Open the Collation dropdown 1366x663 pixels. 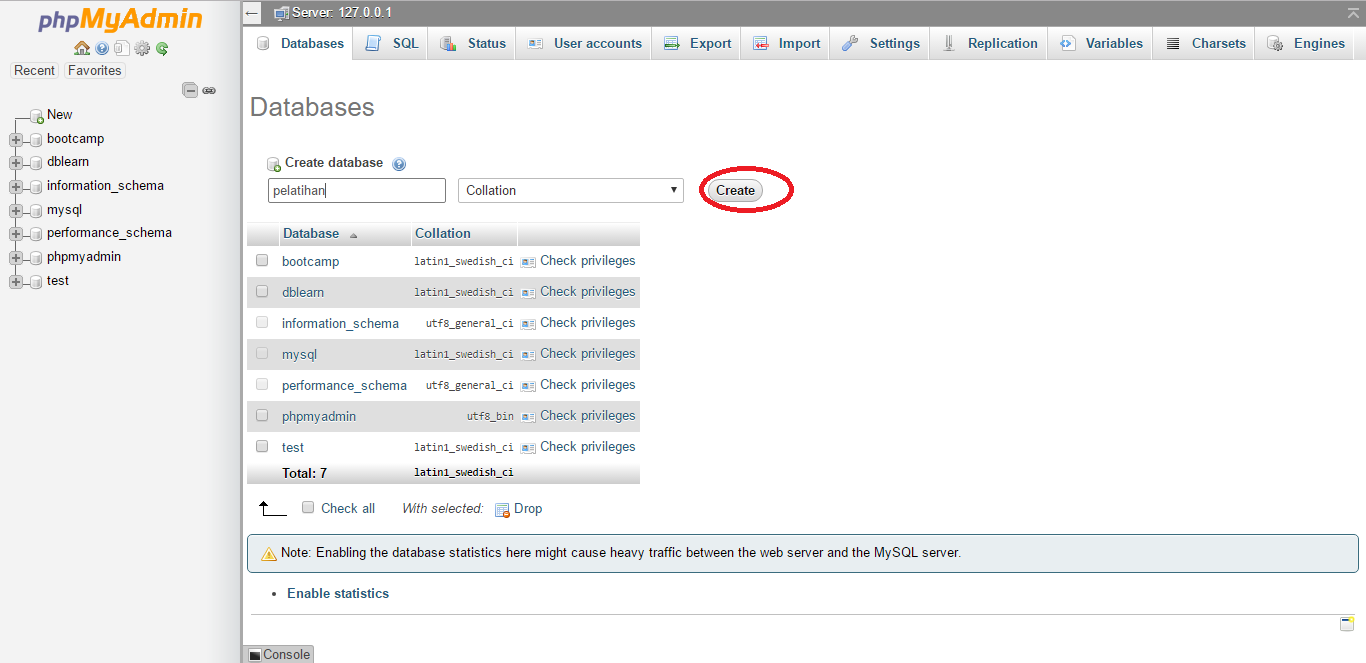[571, 190]
